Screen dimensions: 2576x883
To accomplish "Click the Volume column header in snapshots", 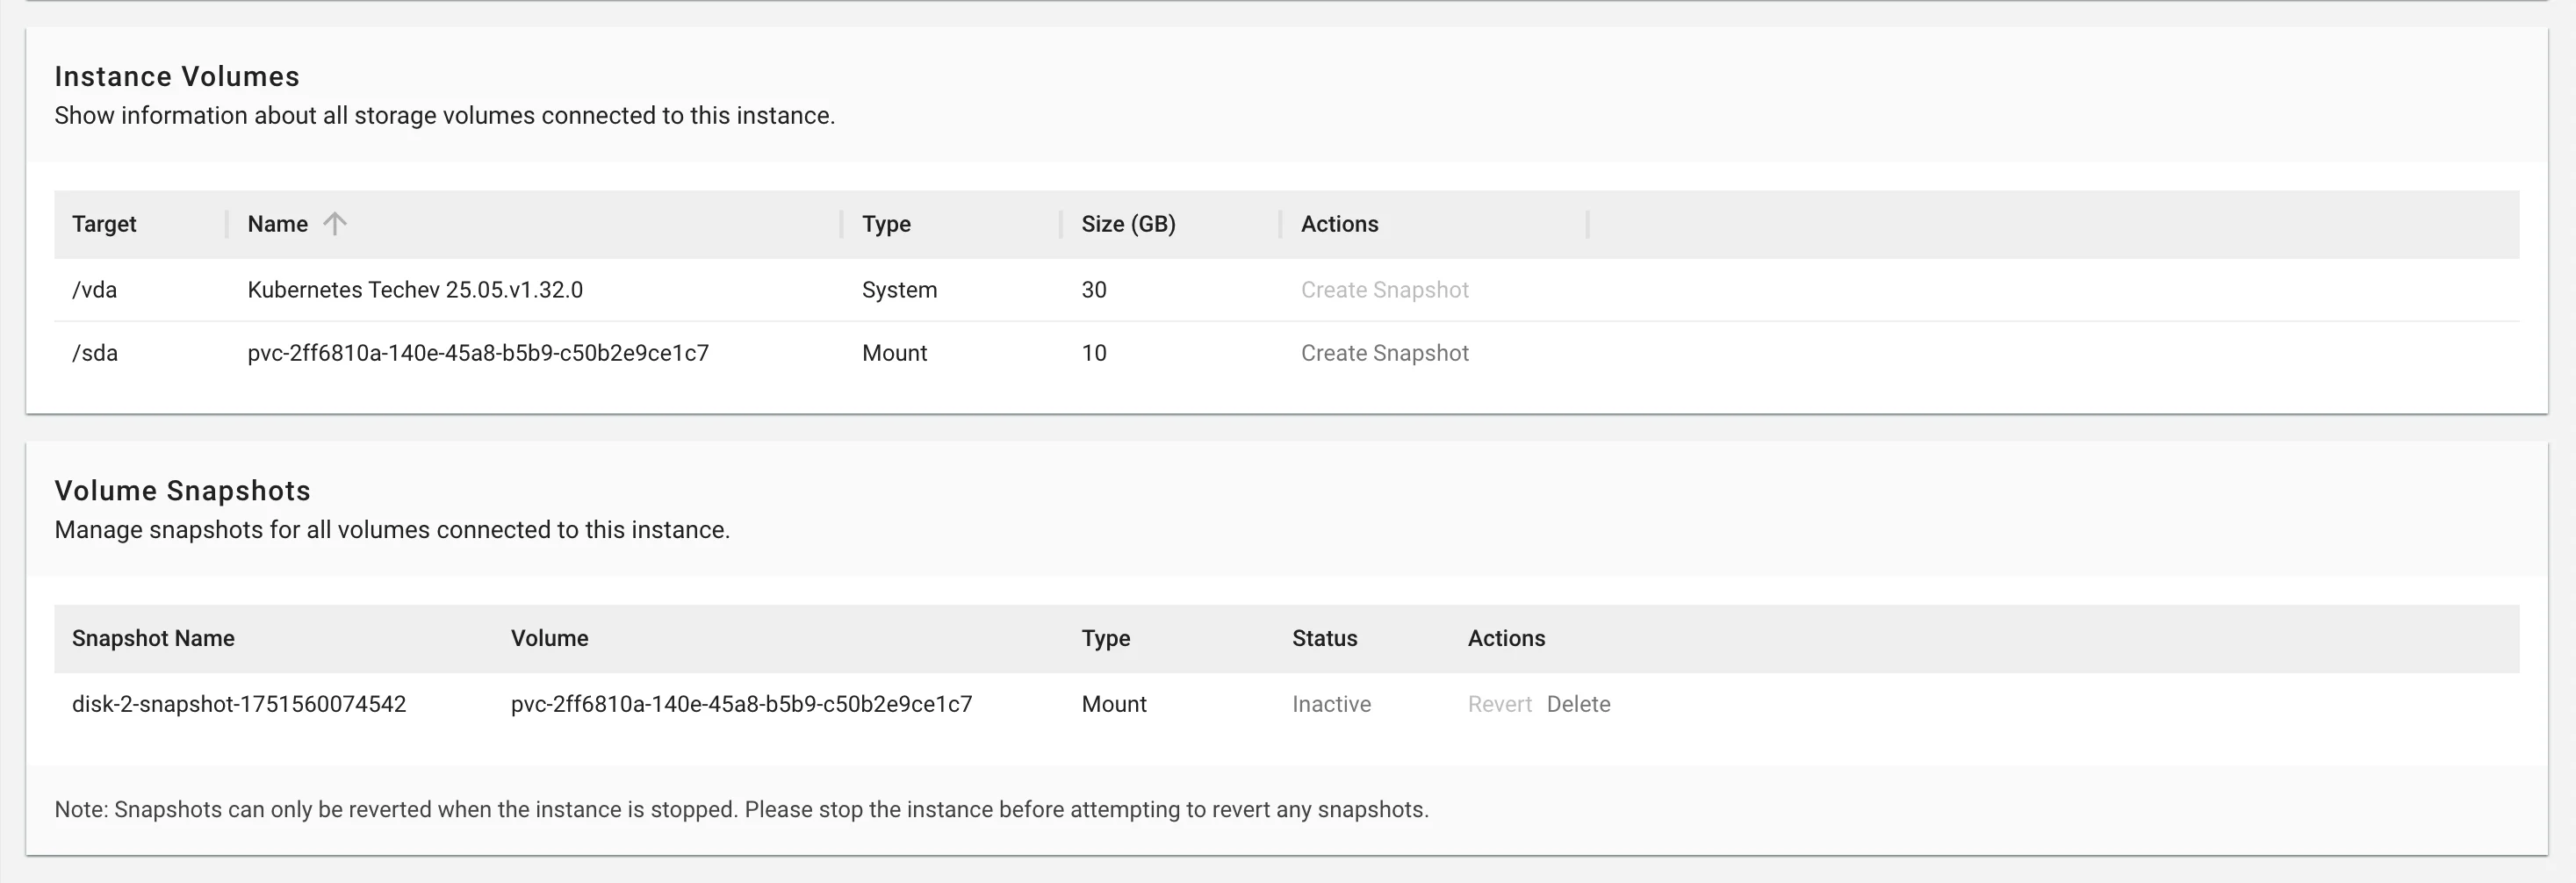I will click(549, 638).
